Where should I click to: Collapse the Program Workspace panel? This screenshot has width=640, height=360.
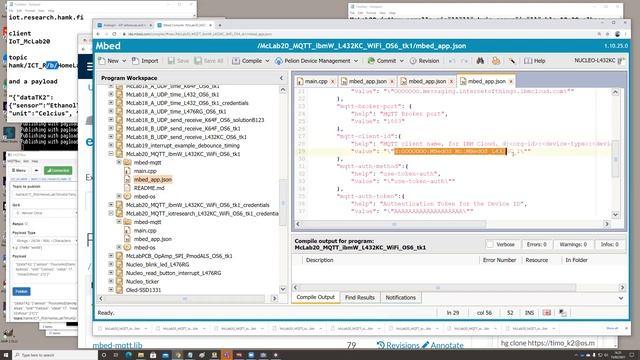(x=281, y=78)
